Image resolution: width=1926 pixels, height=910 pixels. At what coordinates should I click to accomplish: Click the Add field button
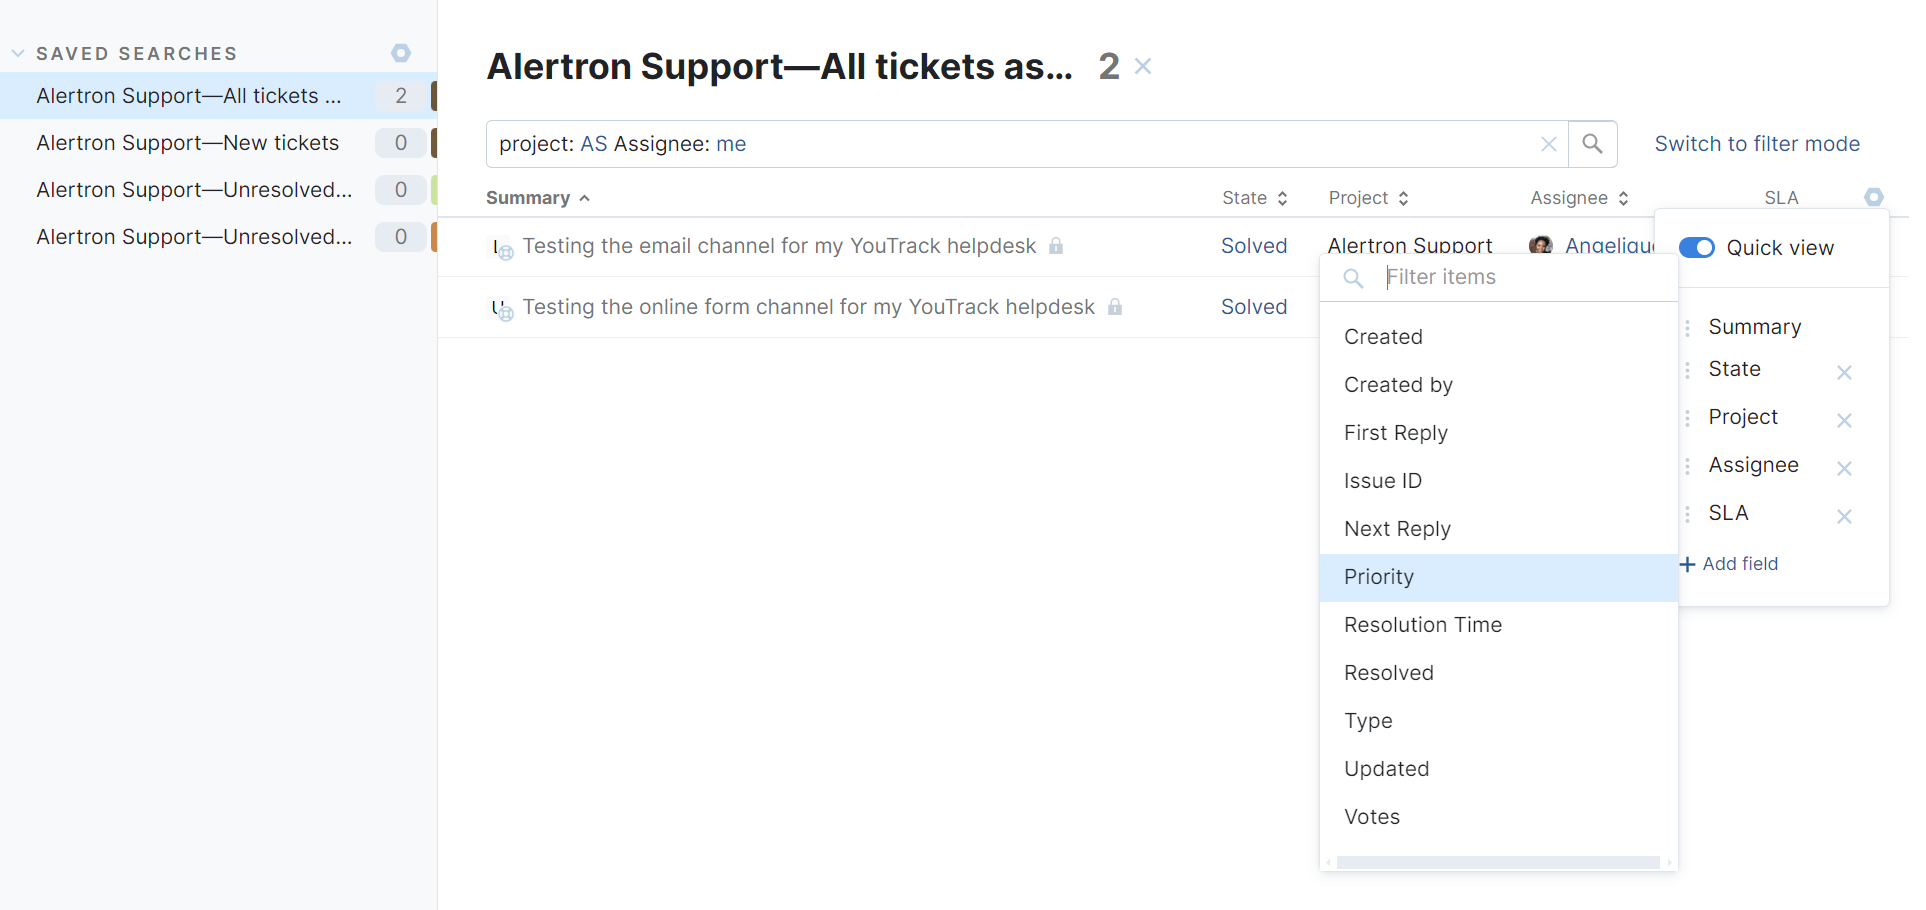1729,564
